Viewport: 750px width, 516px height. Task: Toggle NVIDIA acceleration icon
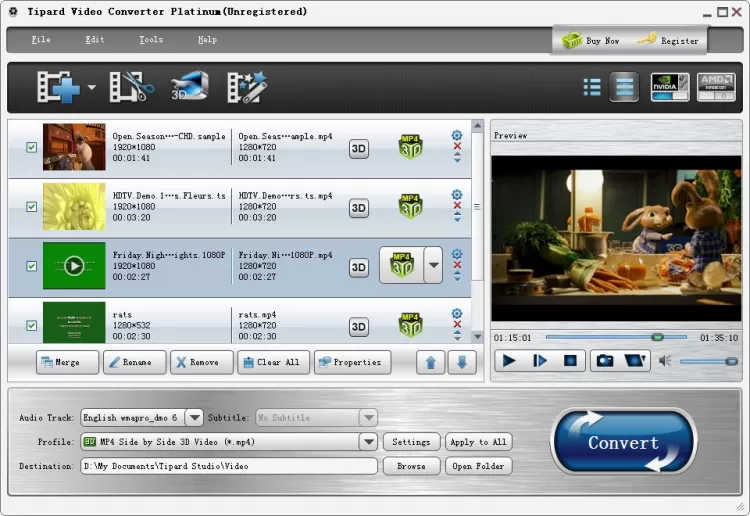(670, 87)
